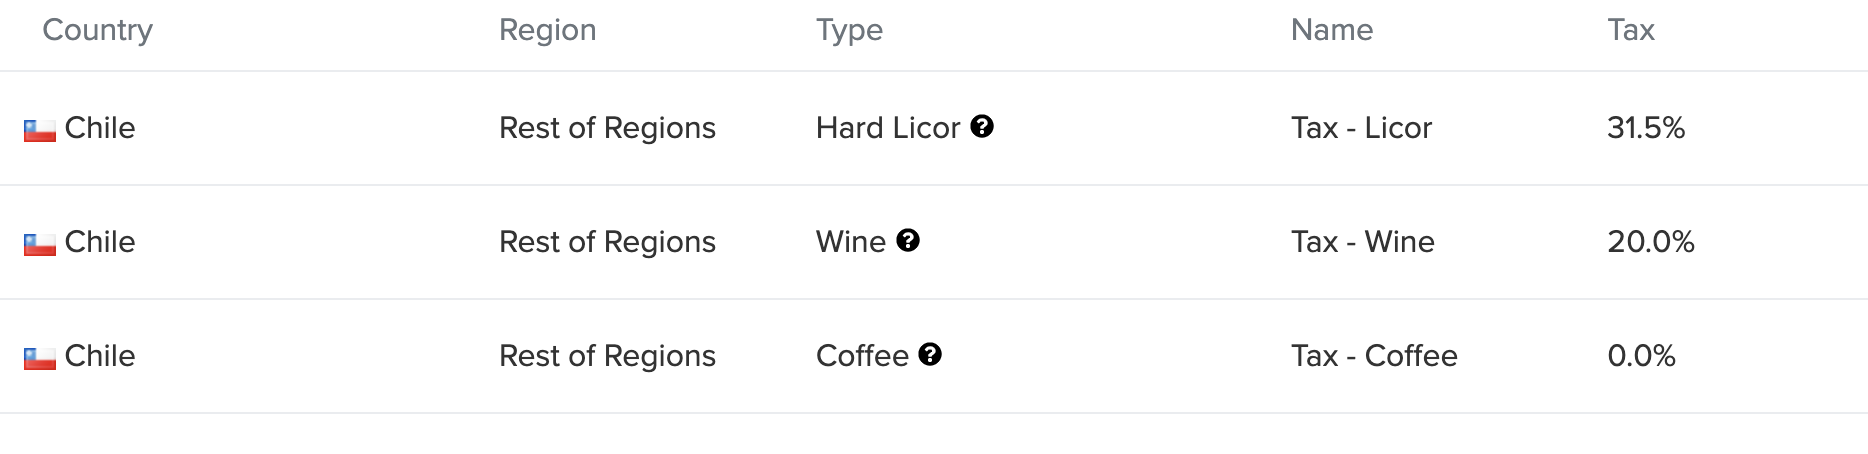
Task: Open the Tax - Coffee entry
Action: [x=1374, y=356]
